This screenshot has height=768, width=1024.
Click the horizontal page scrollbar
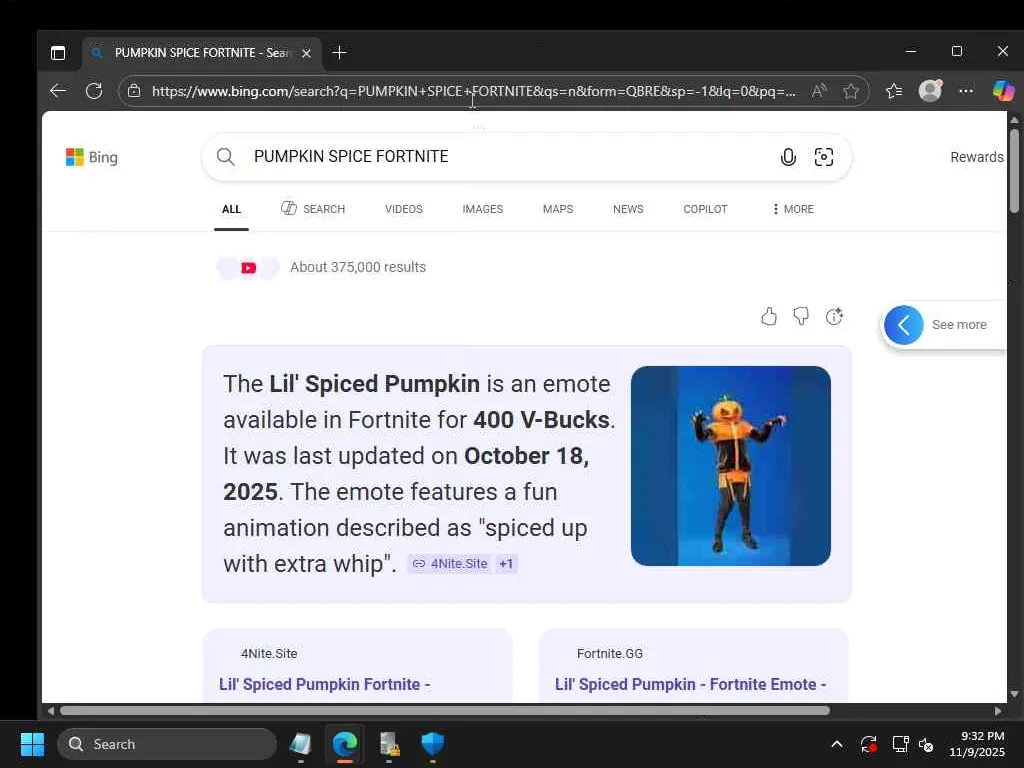pyautogui.click(x=445, y=711)
